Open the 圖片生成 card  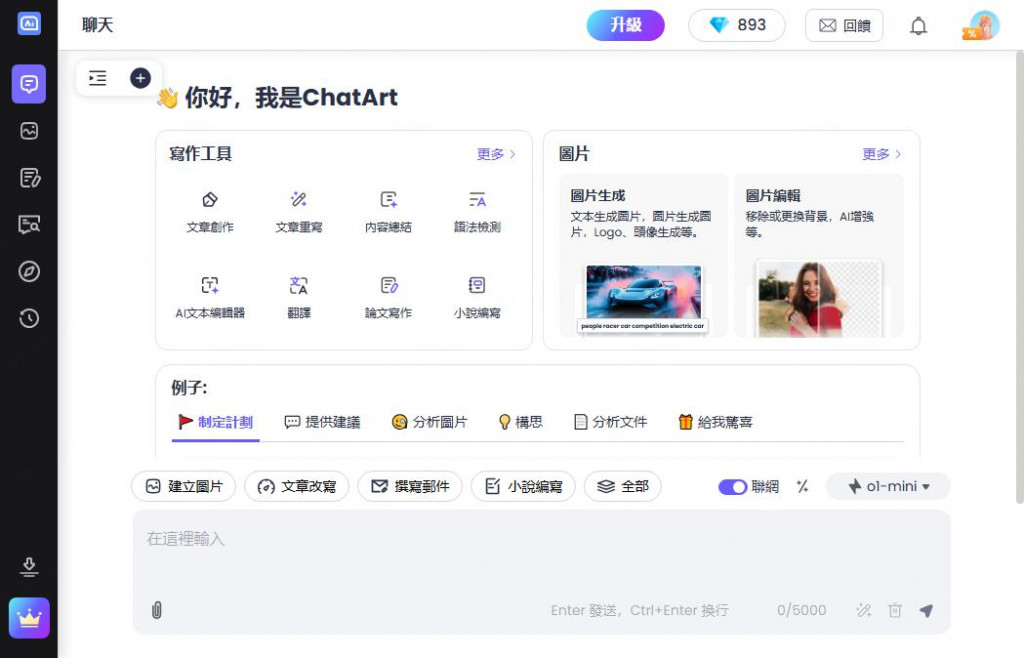click(x=643, y=256)
